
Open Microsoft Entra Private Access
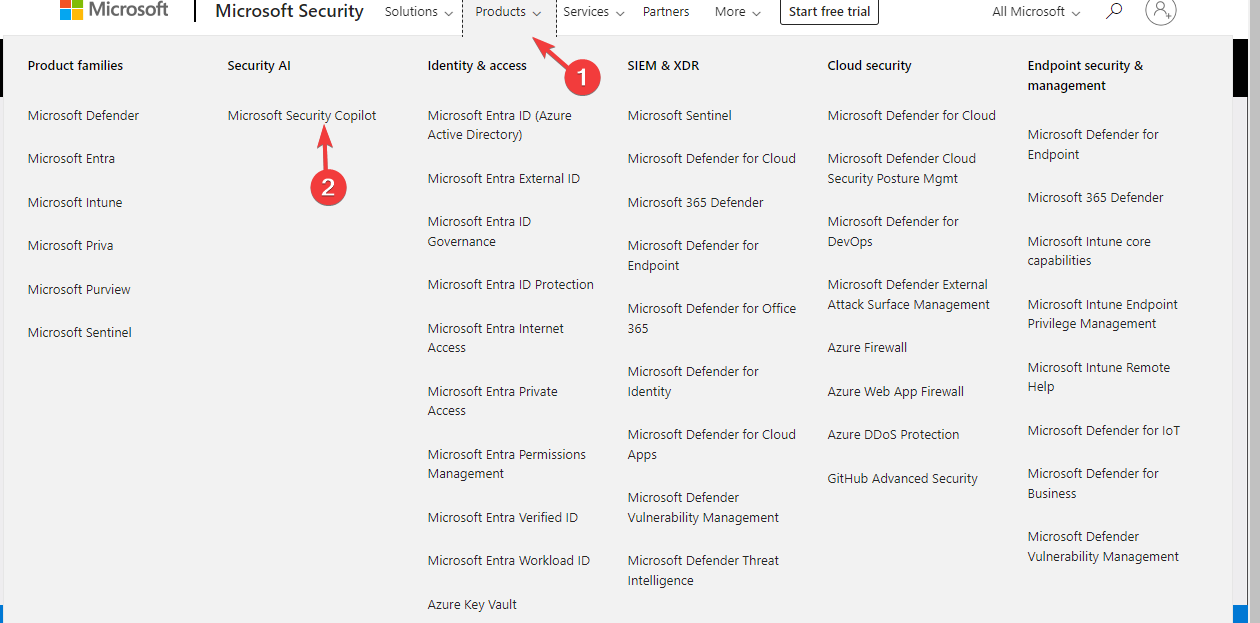pyautogui.click(x=493, y=401)
